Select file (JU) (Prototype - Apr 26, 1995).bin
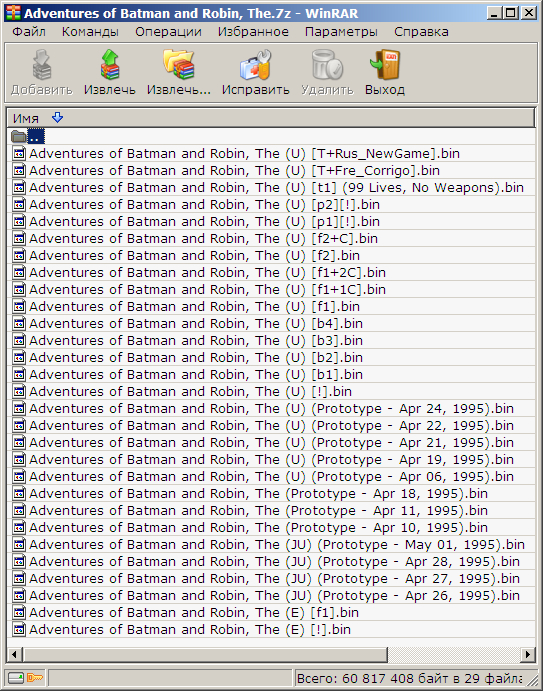This screenshot has height=691, width=543. (275, 596)
